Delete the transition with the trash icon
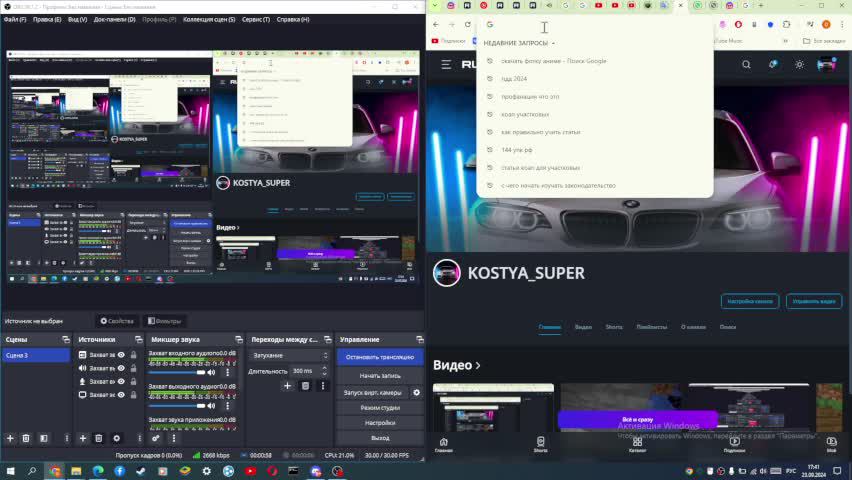Image resolution: width=852 pixels, height=480 pixels. (305, 386)
